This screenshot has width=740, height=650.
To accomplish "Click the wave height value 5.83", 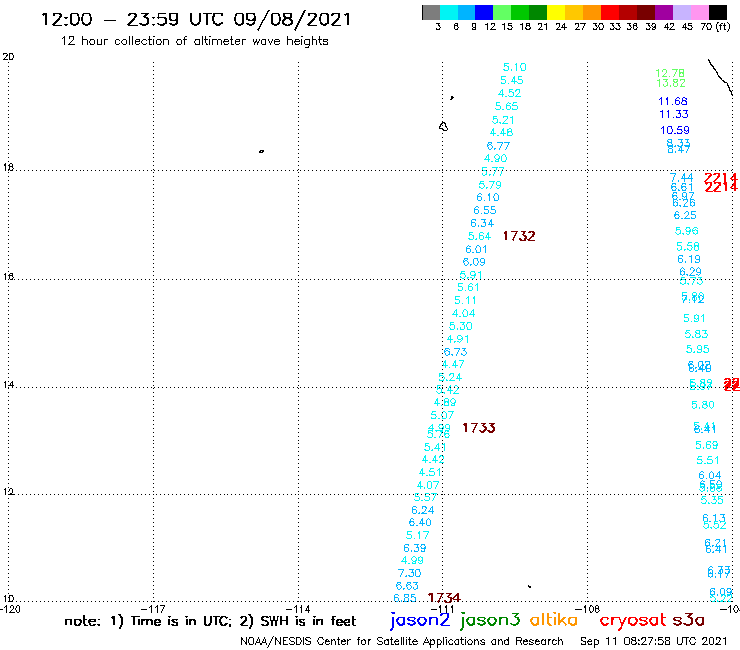I will pos(696,334).
